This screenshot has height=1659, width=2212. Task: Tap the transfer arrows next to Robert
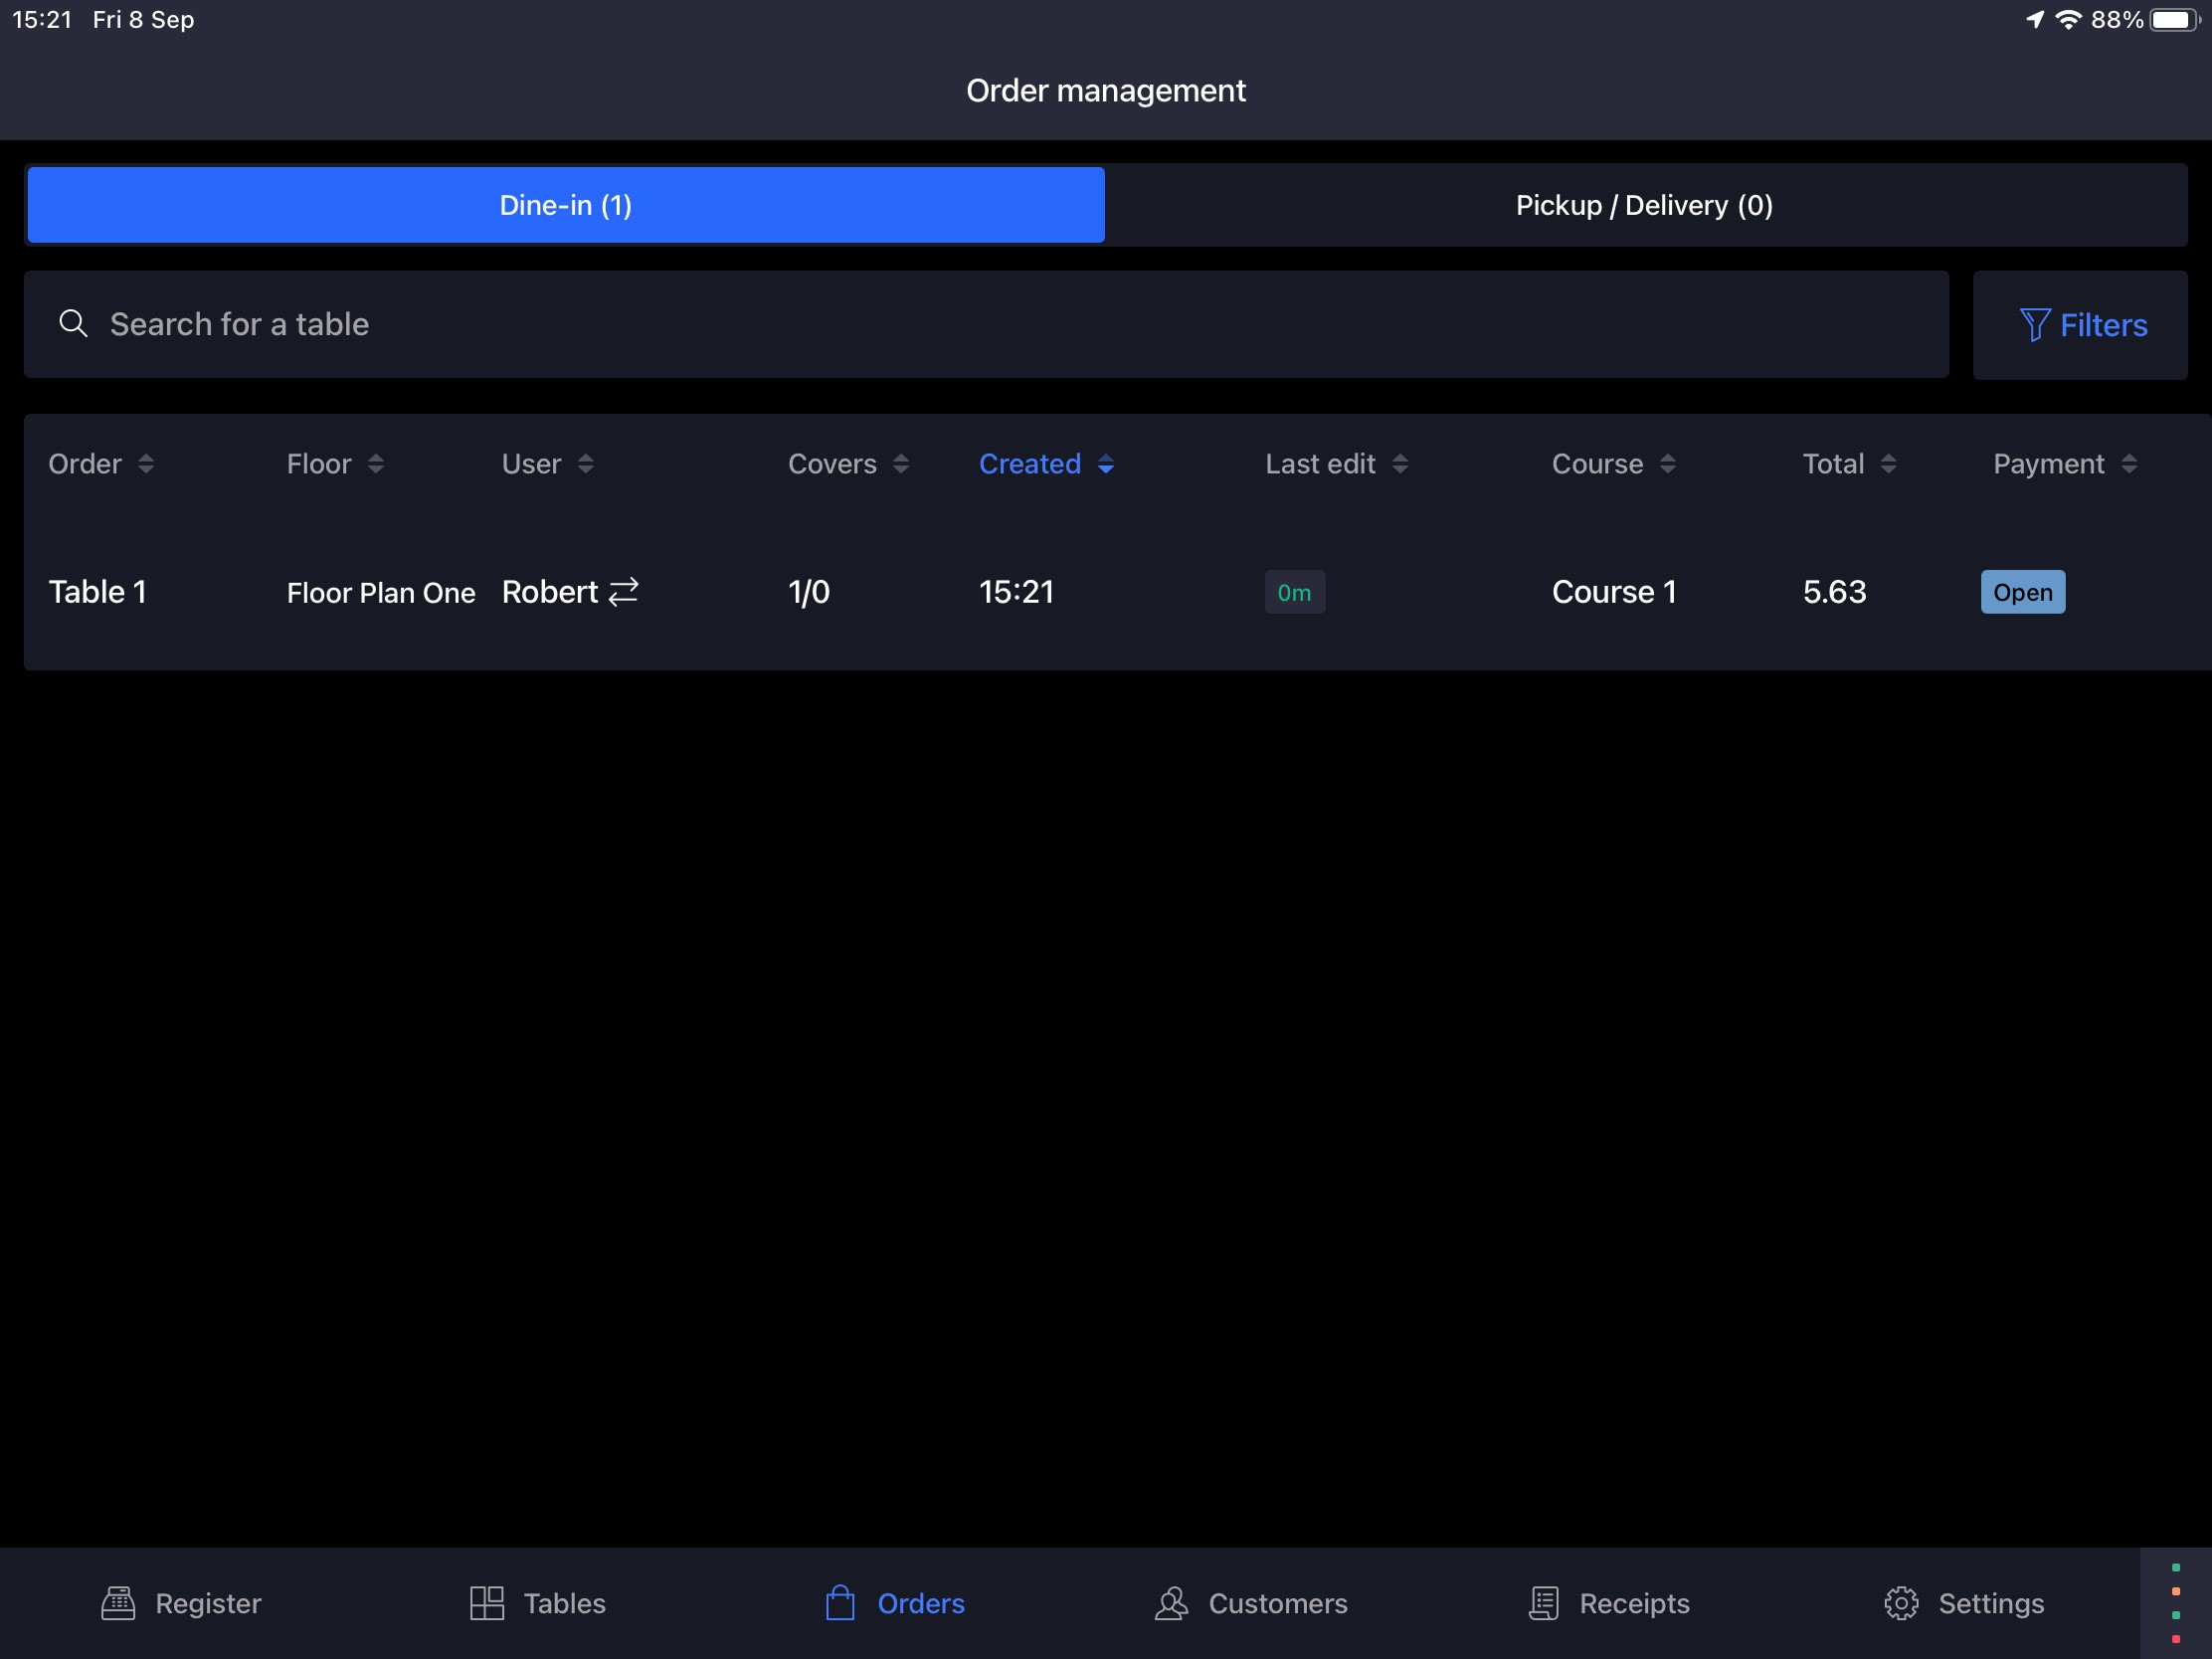coord(624,591)
